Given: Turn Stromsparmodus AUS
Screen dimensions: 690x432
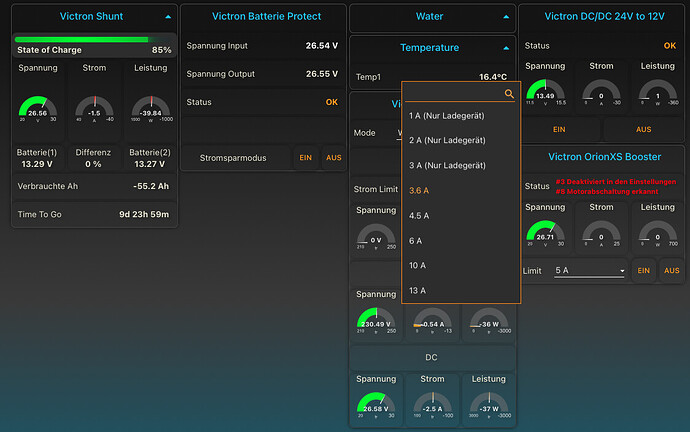Looking at the screenshot, I should tap(334, 157).
